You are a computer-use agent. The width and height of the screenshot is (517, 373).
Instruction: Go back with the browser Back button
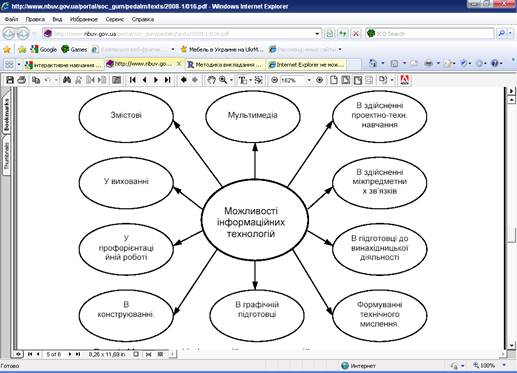coord(9,34)
